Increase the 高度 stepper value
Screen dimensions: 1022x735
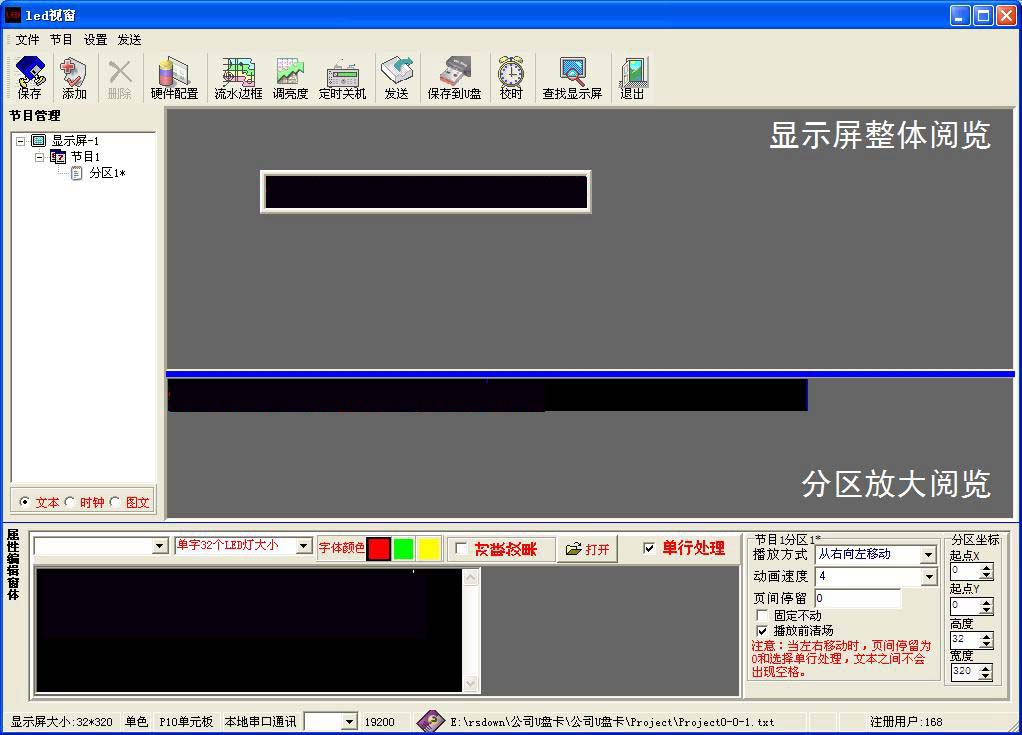987,636
